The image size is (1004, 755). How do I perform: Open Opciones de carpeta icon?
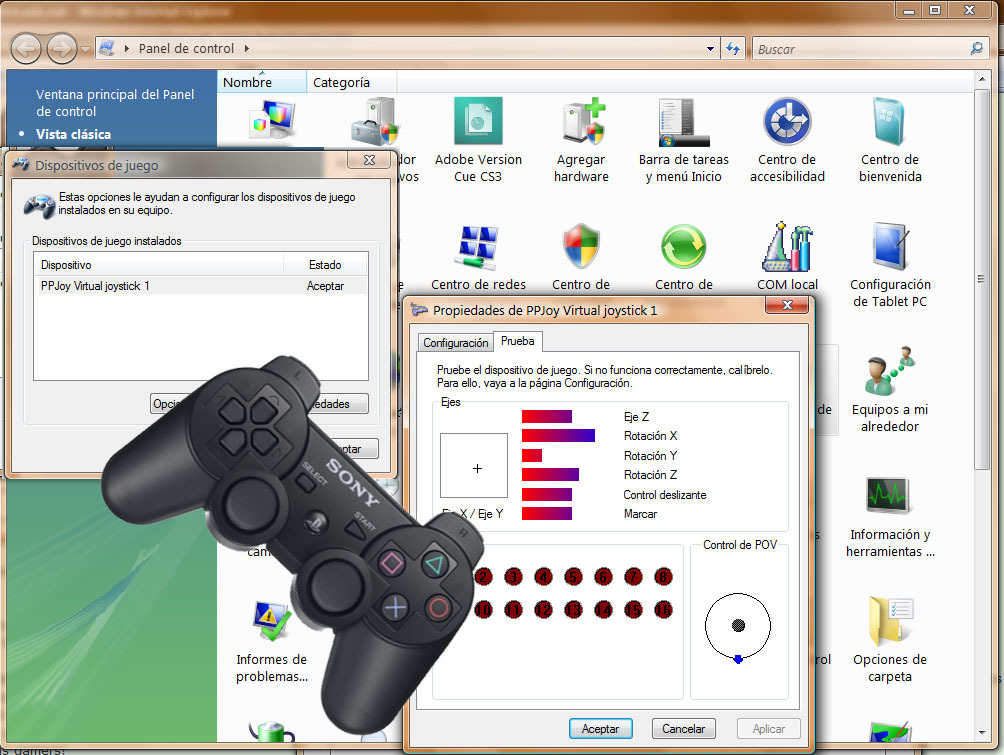889,624
